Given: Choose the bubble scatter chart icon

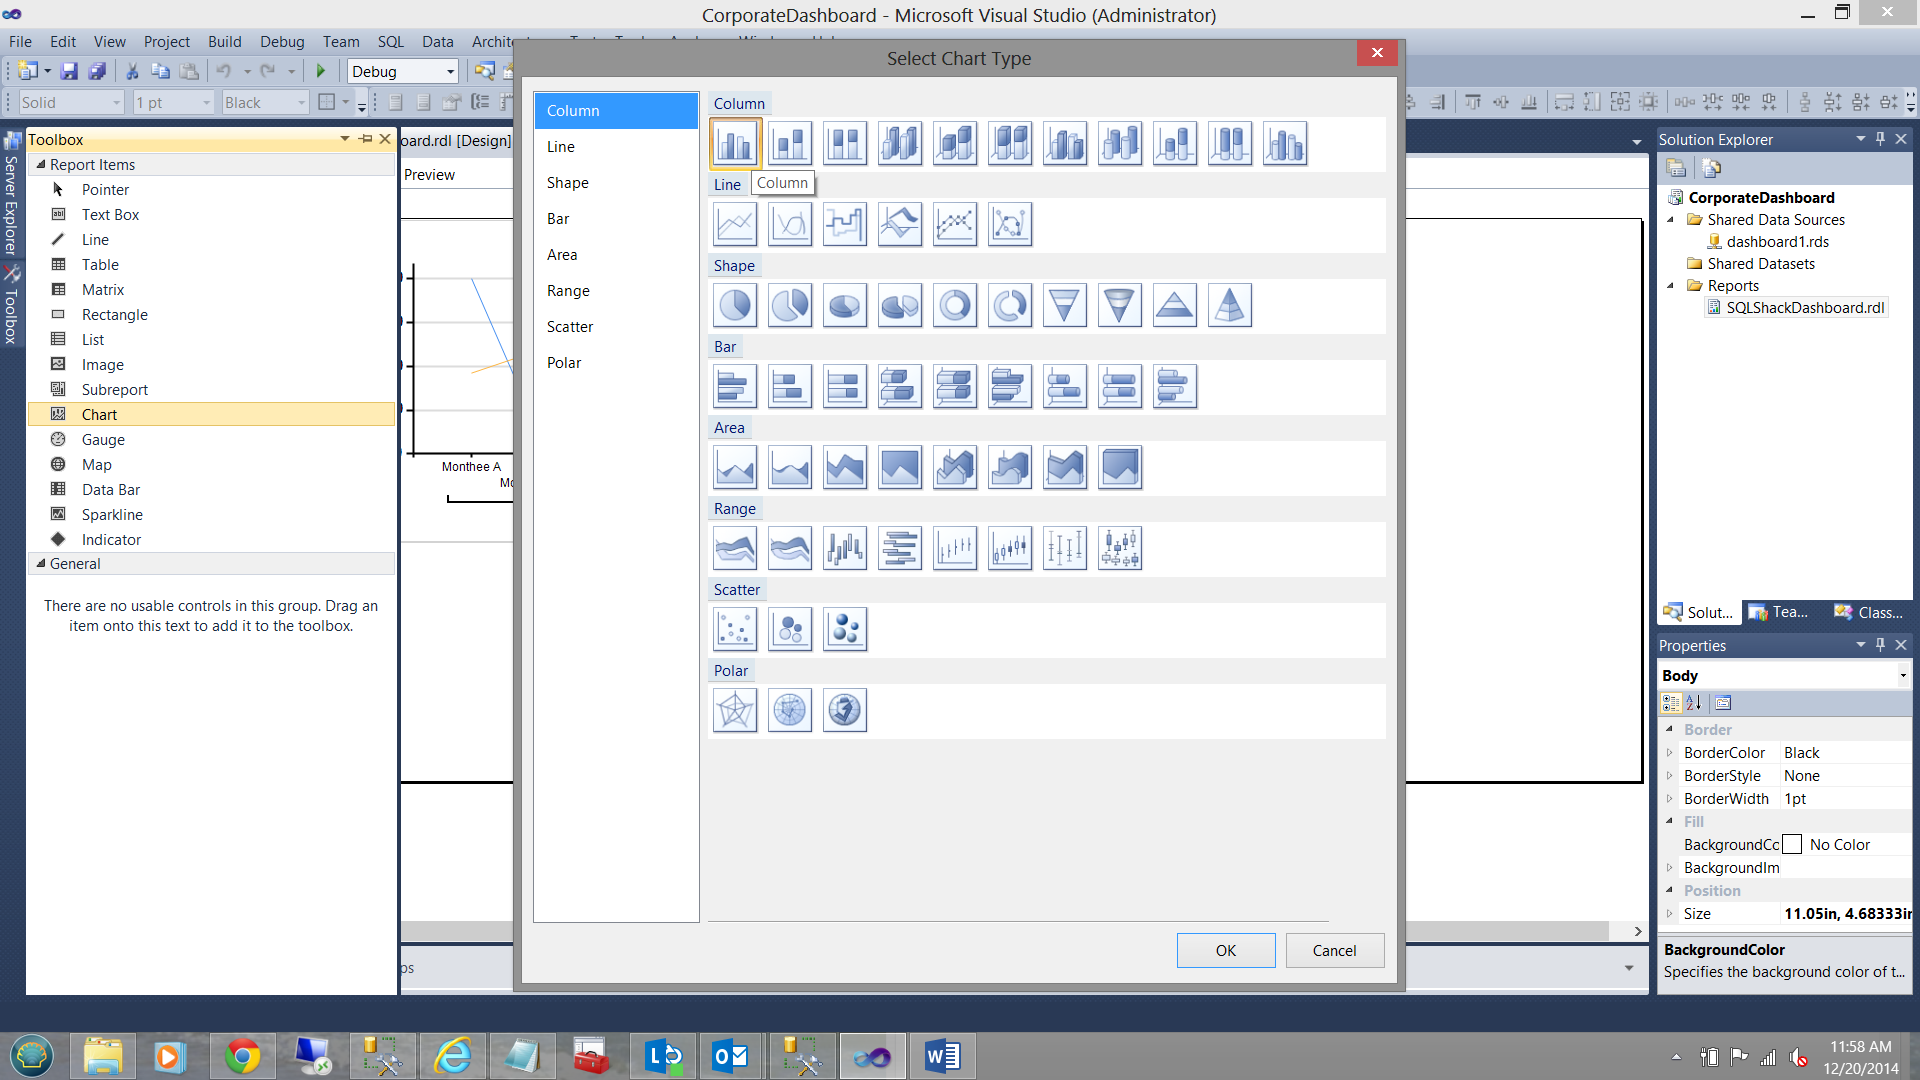Looking at the screenshot, I should coord(790,629).
